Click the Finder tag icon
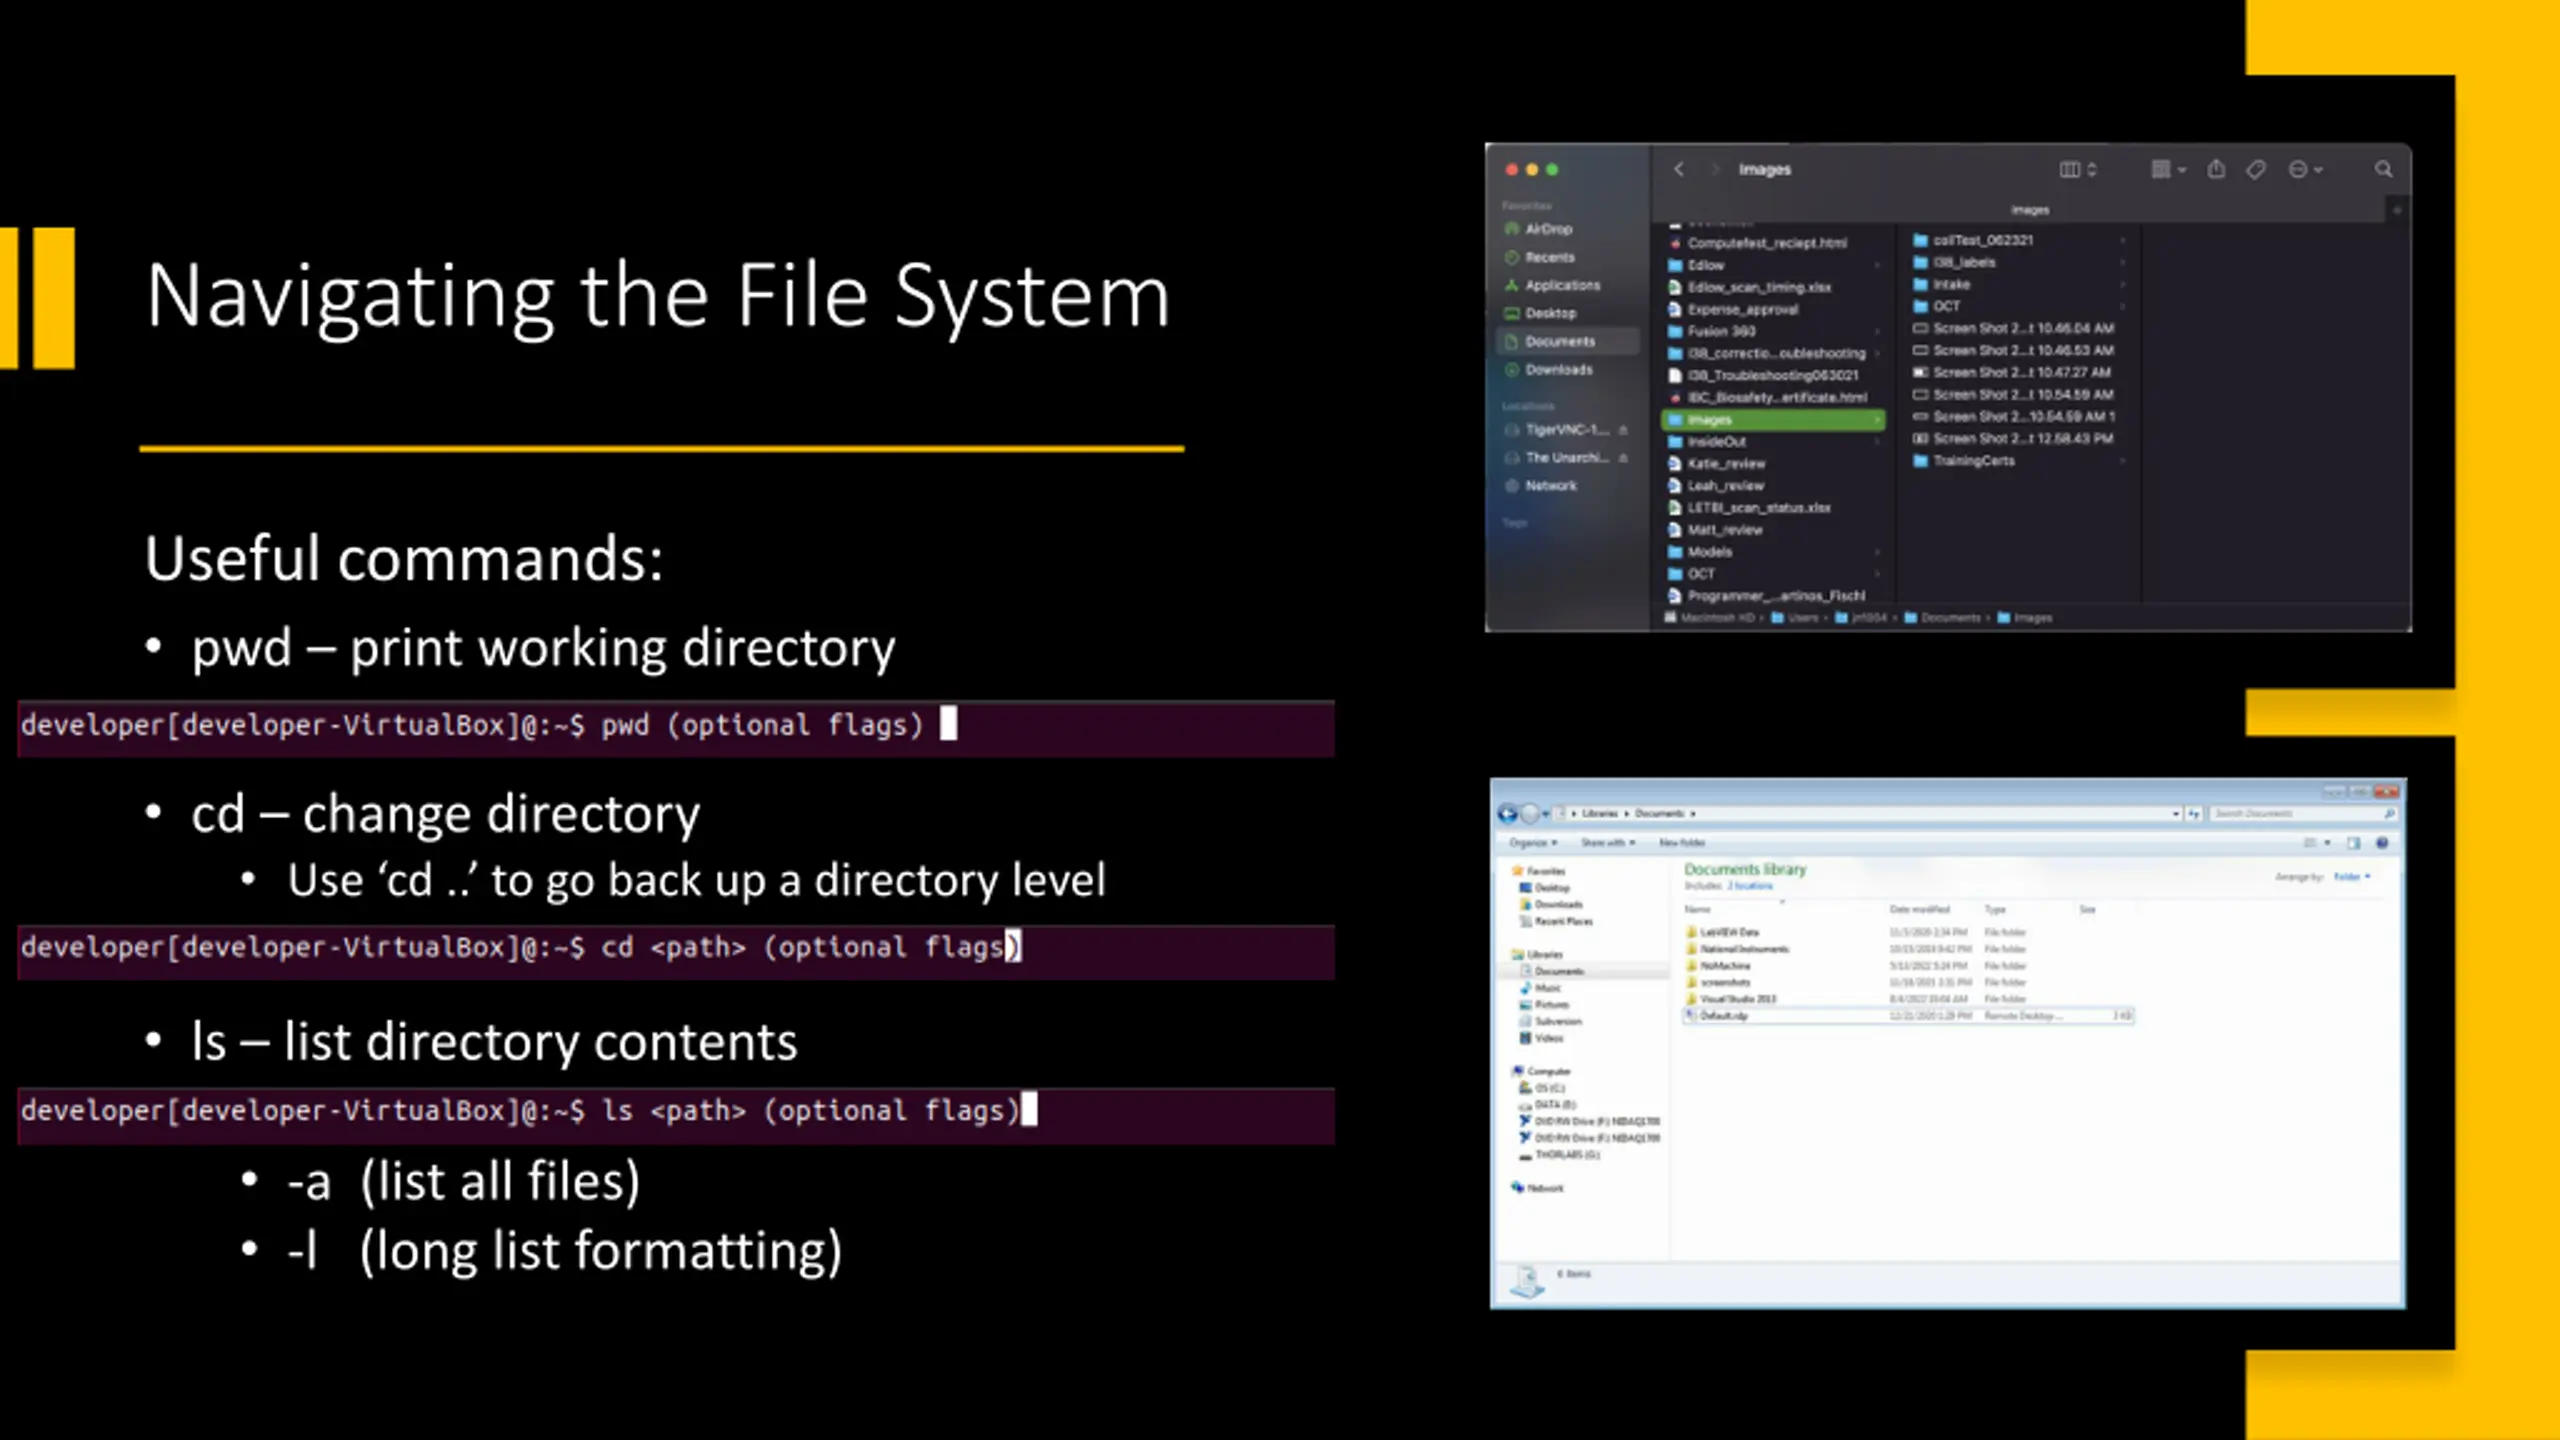 click(2256, 169)
